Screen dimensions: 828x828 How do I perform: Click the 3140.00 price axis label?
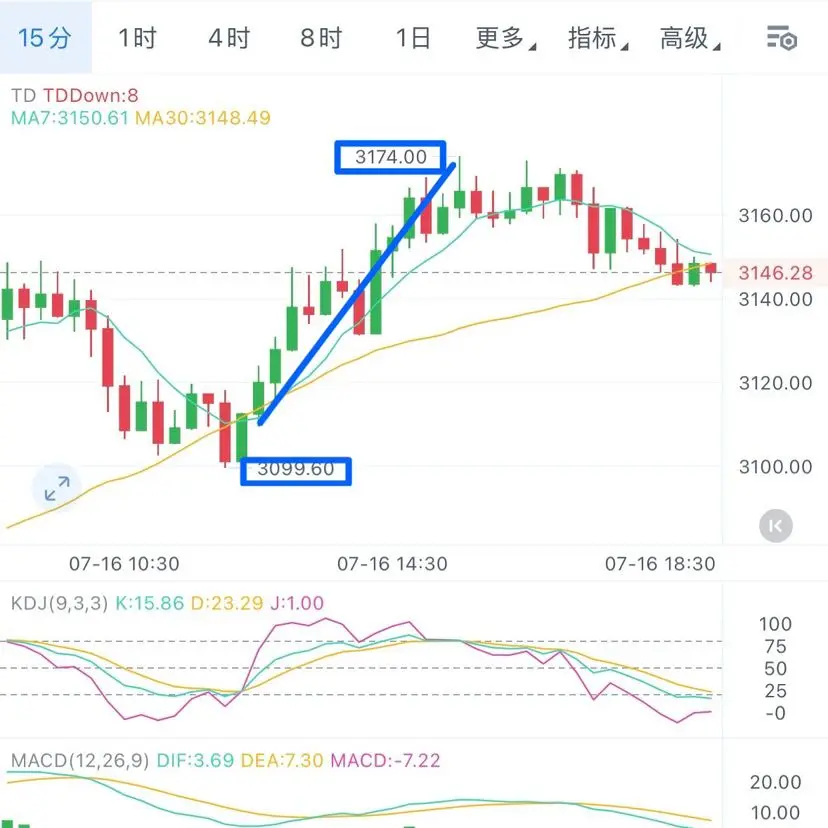[x=775, y=299]
